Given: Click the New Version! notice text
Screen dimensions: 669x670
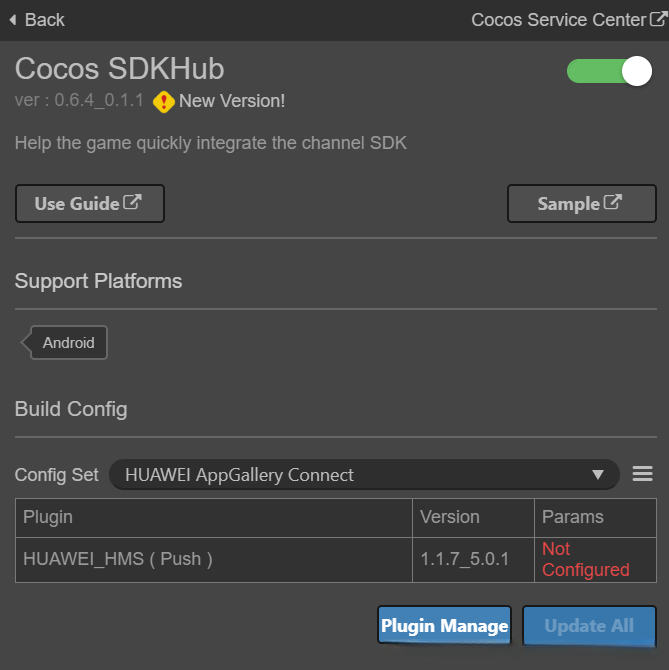Looking at the screenshot, I should click(x=232, y=101).
